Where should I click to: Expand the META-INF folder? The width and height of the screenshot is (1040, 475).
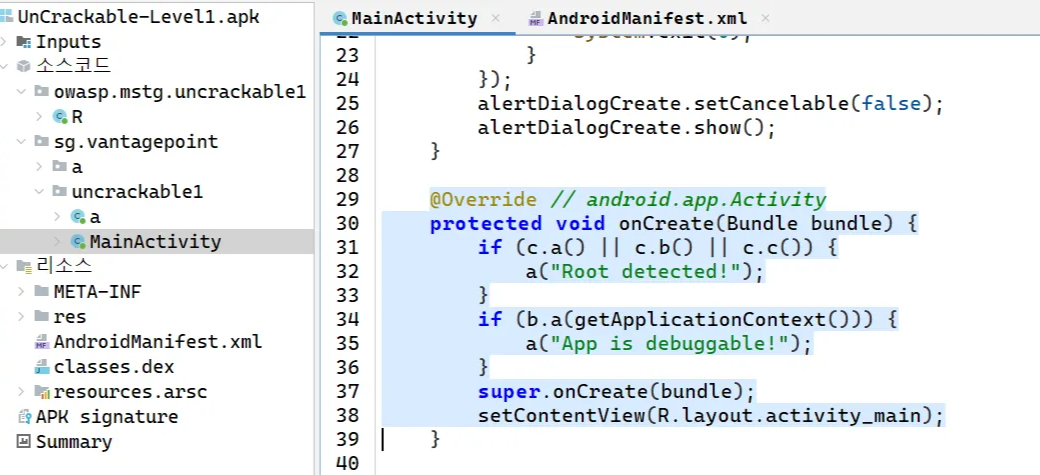22,292
